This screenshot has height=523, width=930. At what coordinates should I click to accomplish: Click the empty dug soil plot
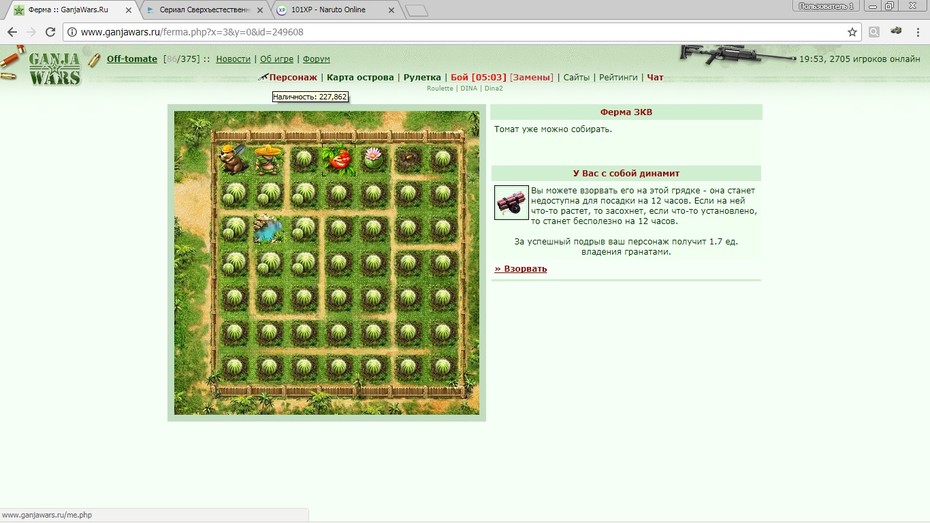(x=408, y=159)
